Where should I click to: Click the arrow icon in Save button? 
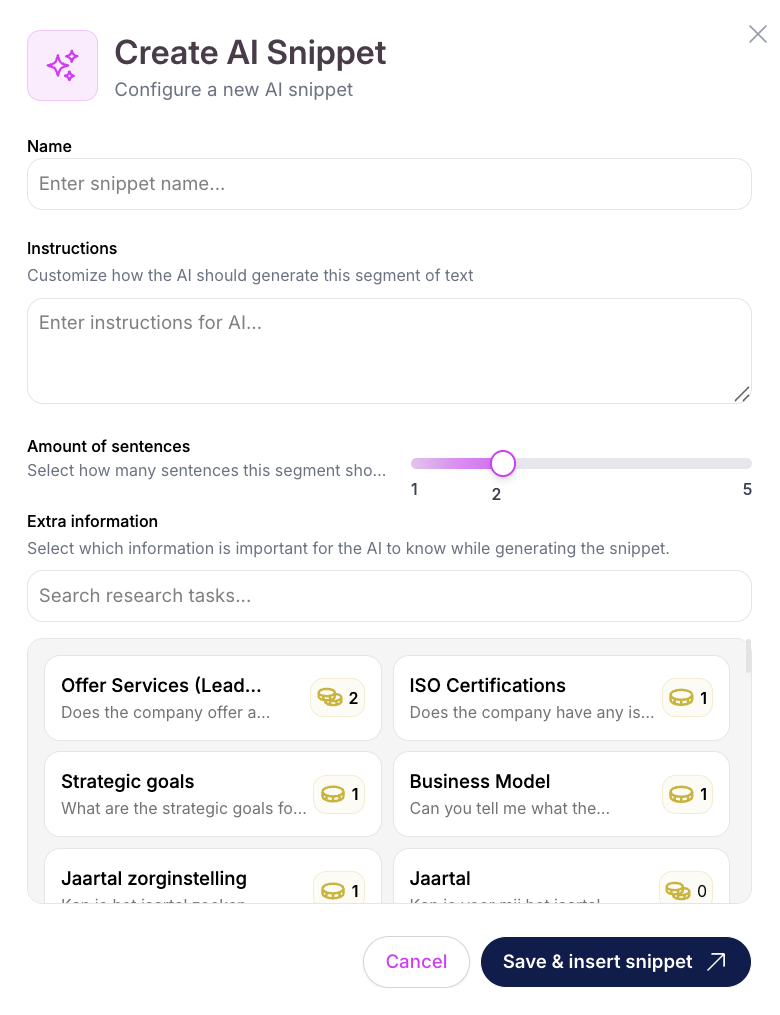(x=716, y=961)
